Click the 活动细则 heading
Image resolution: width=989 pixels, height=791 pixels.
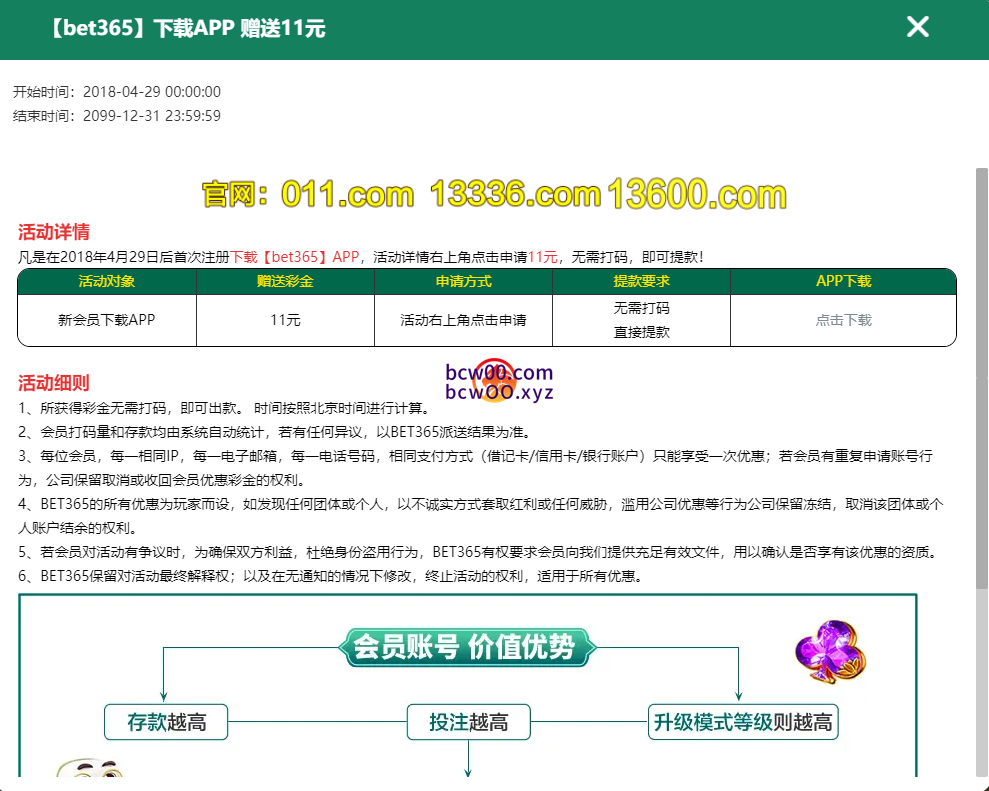pyautogui.click(x=54, y=383)
